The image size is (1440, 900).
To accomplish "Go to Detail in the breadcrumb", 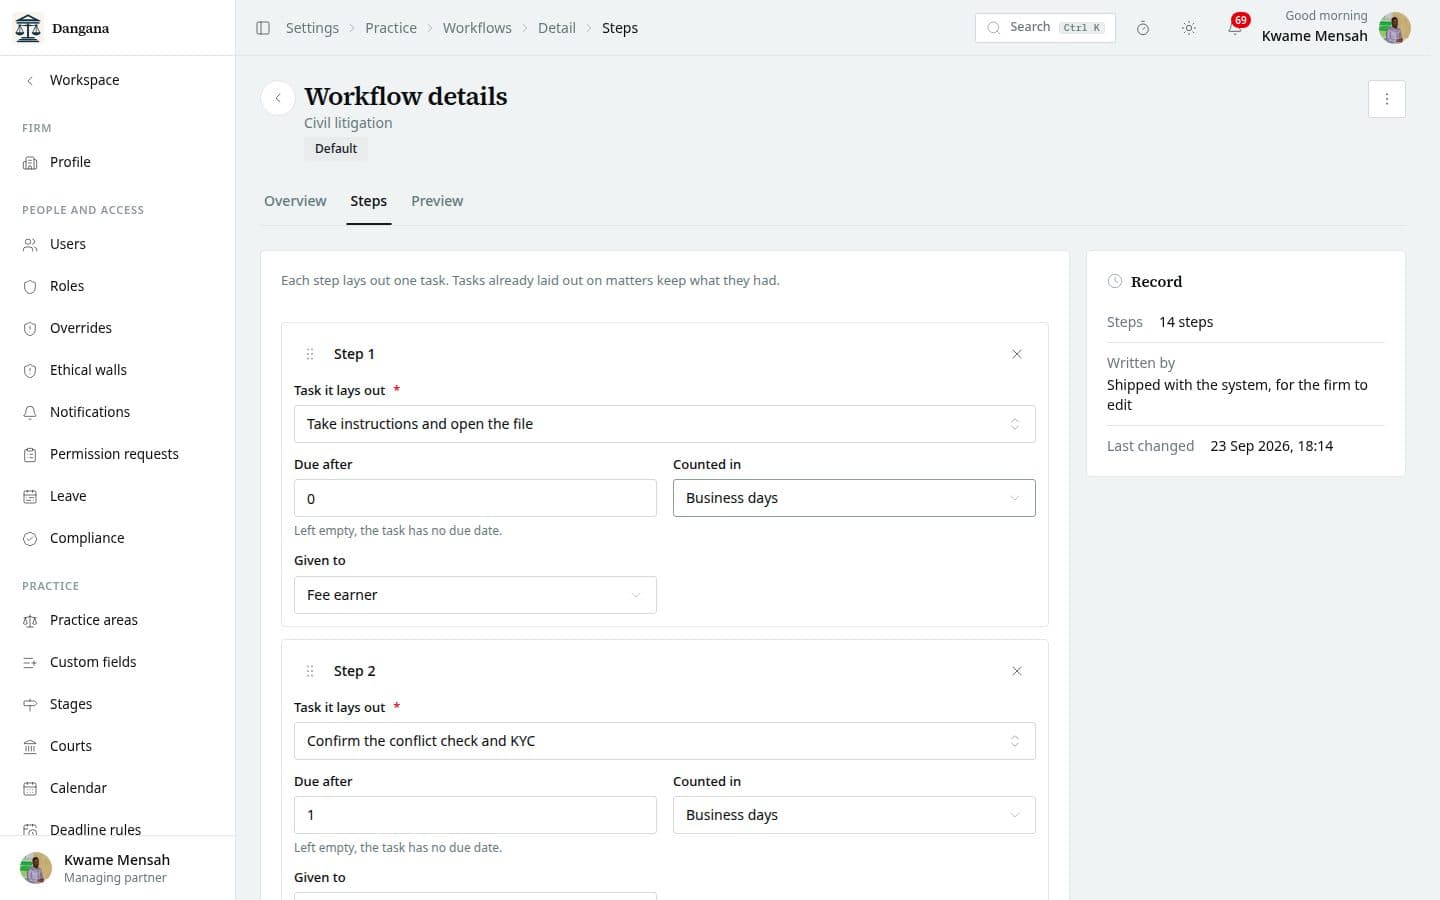I will 557,28.
